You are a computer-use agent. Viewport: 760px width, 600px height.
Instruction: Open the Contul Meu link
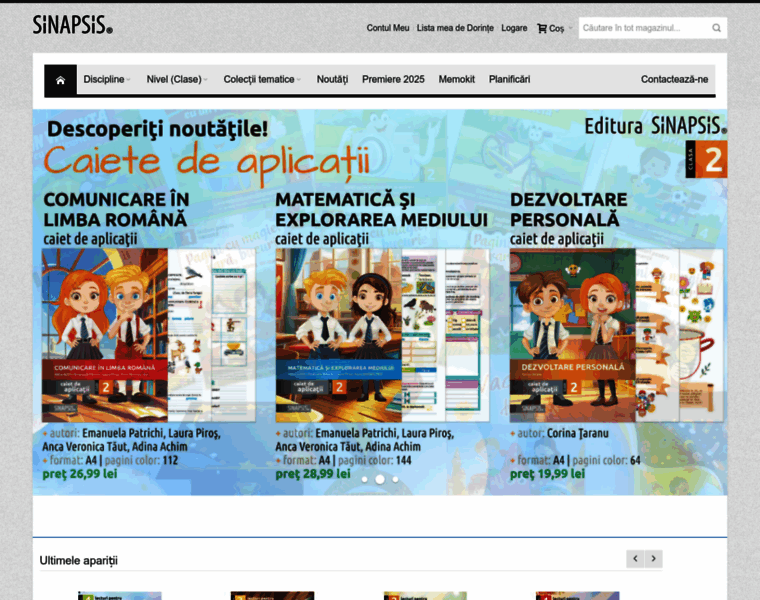[388, 28]
